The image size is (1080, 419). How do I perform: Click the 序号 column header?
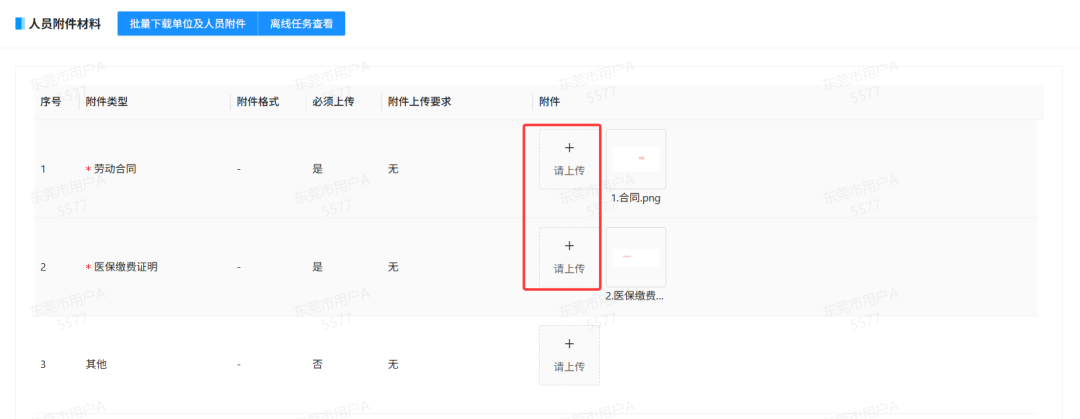pyautogui.click(x=51, y=102)
